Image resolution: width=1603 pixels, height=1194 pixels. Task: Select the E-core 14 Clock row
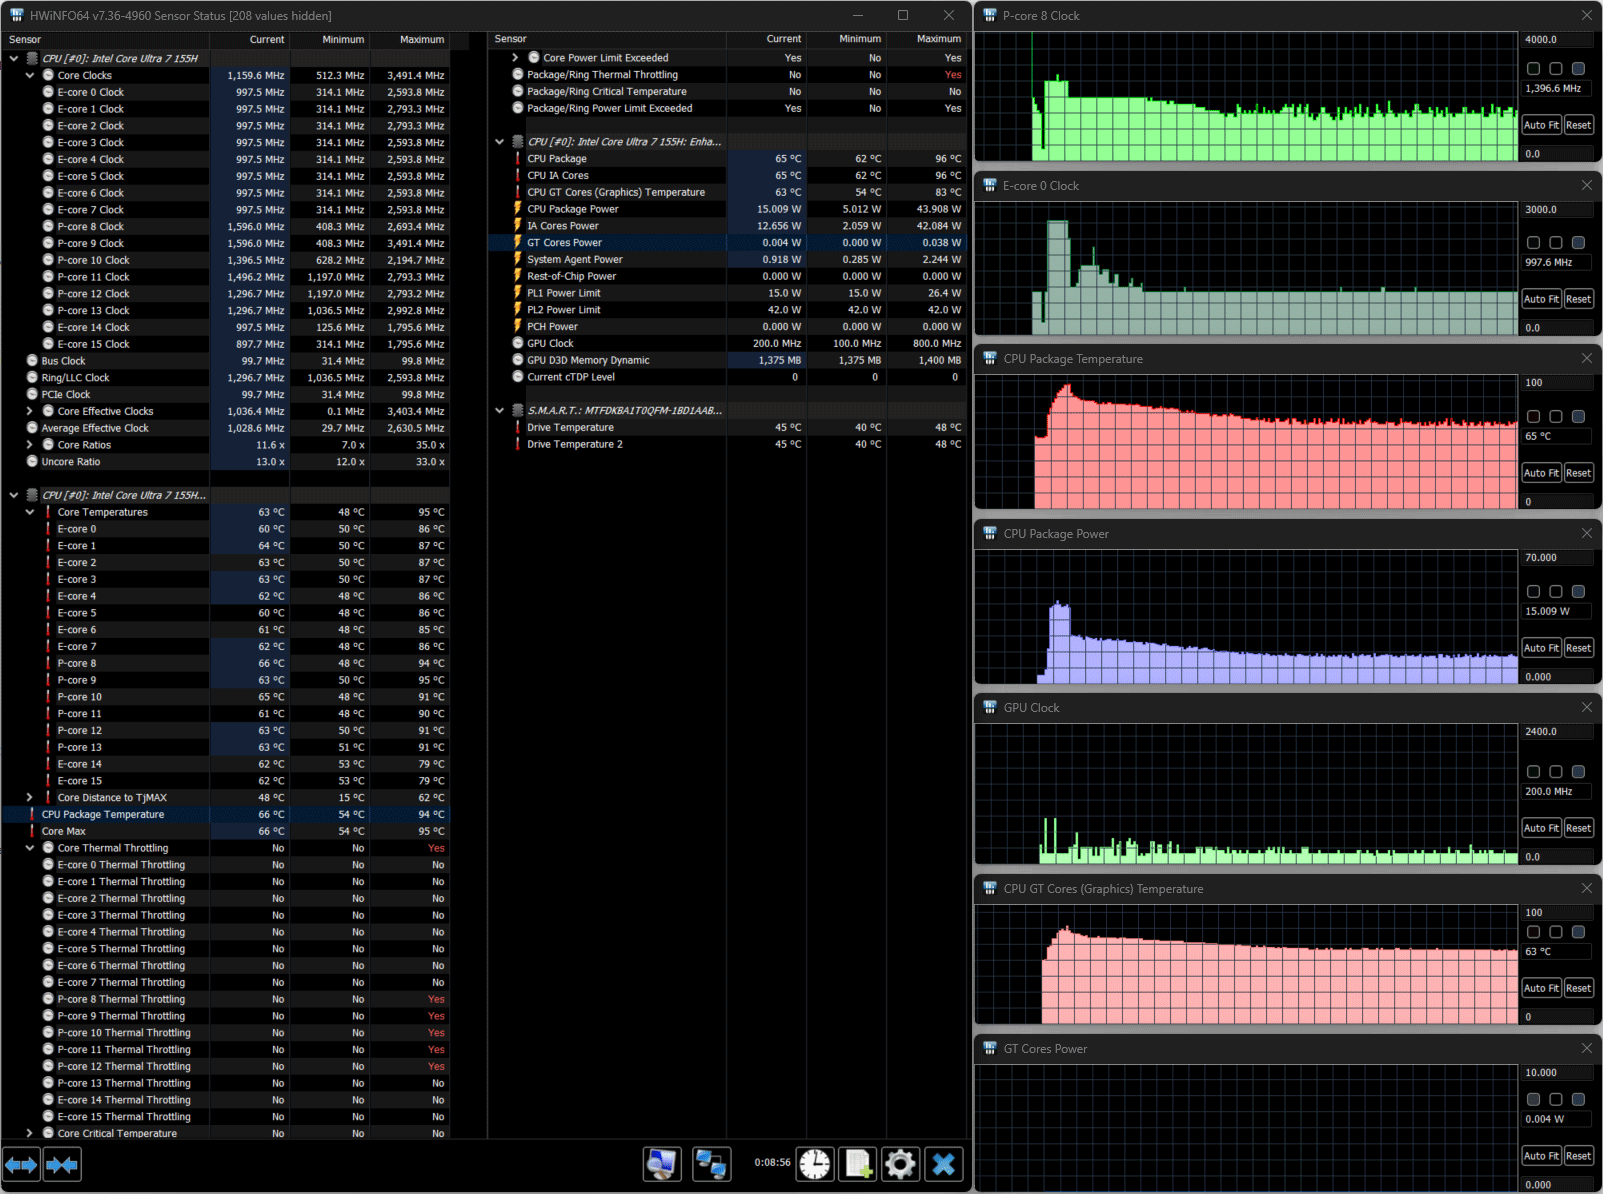[225, 327]
